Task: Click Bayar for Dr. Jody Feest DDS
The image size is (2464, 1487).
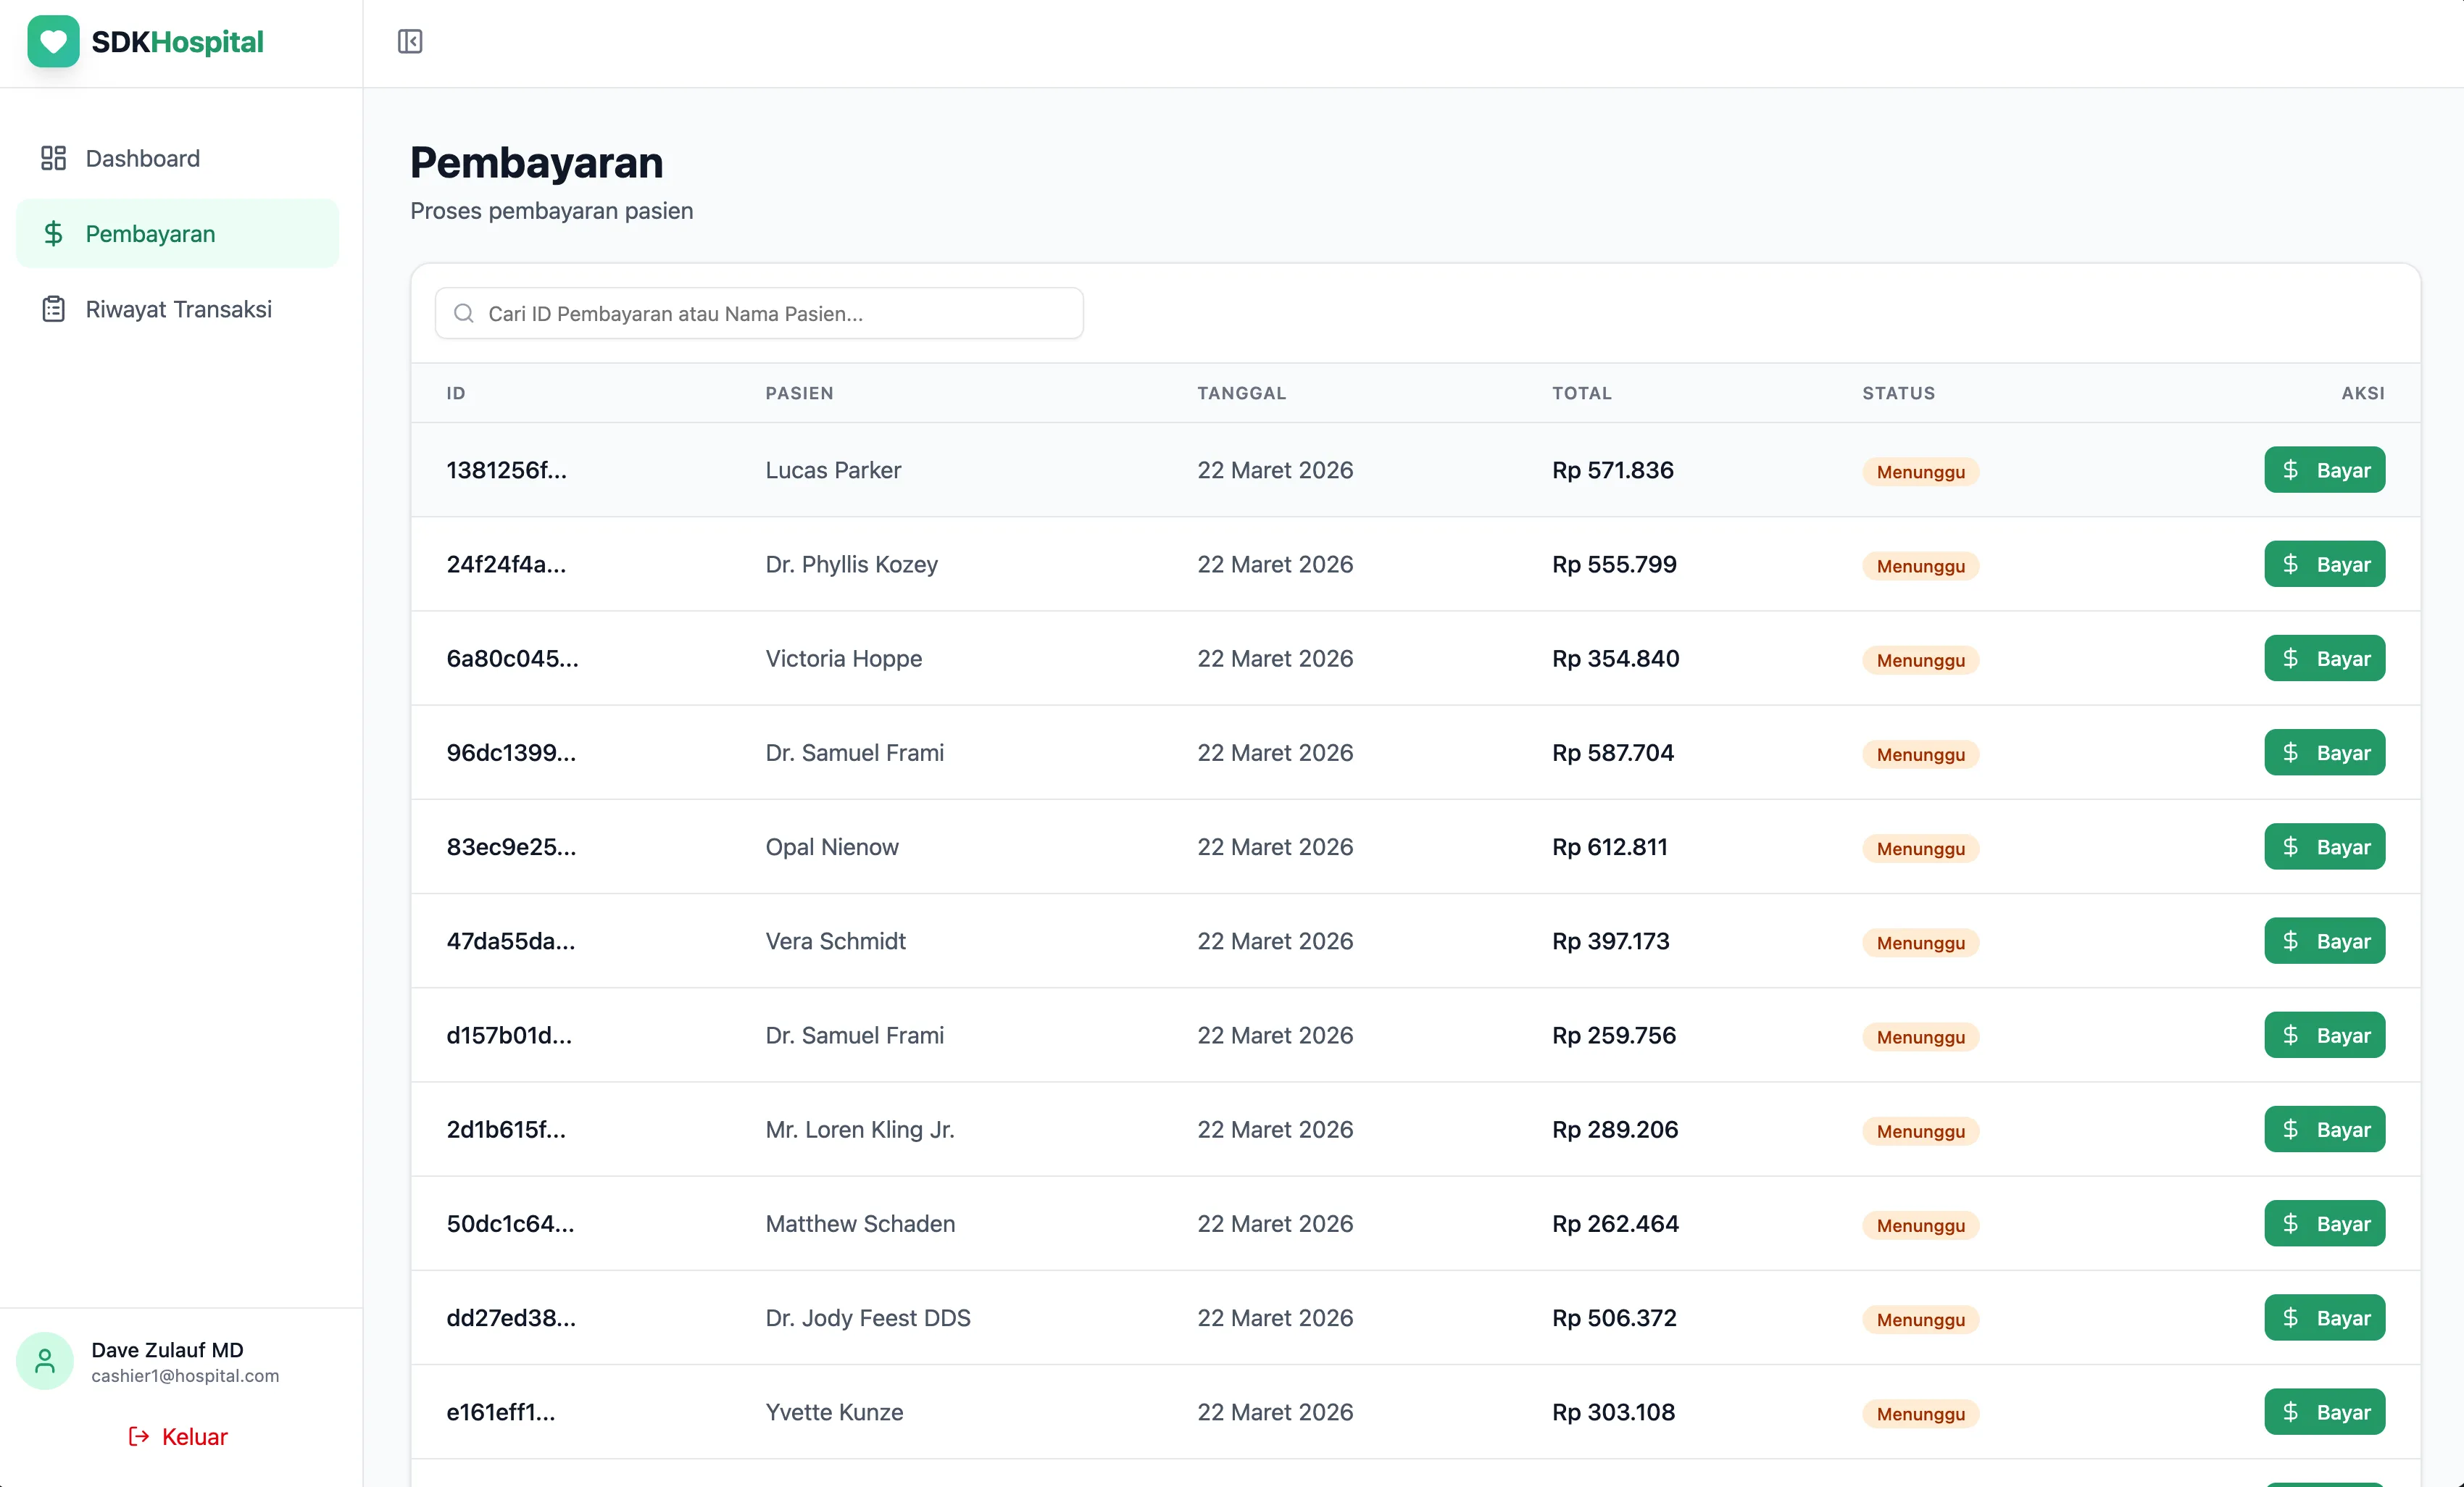Action: click(x=2325, y=1318)
